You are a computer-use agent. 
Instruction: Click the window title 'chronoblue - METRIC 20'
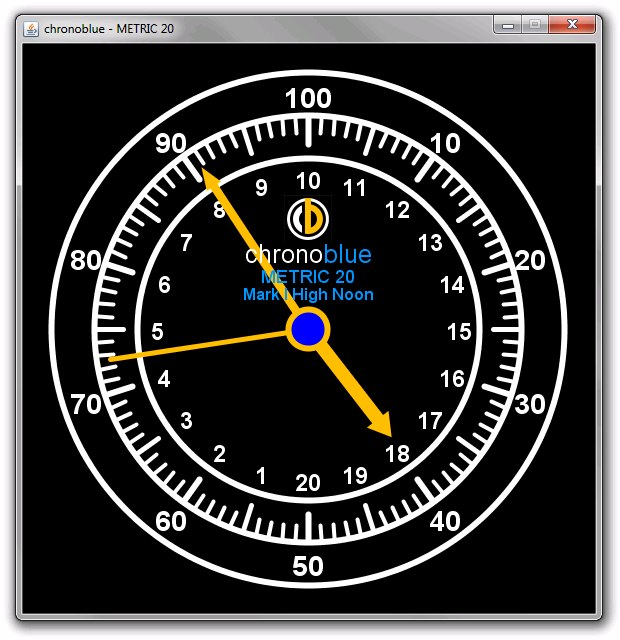[x=109, y=28]
